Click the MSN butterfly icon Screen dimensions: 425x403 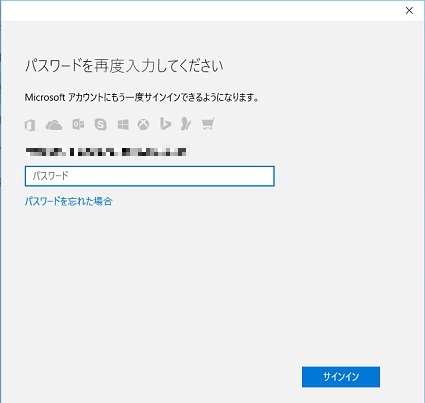click(186, 124)
